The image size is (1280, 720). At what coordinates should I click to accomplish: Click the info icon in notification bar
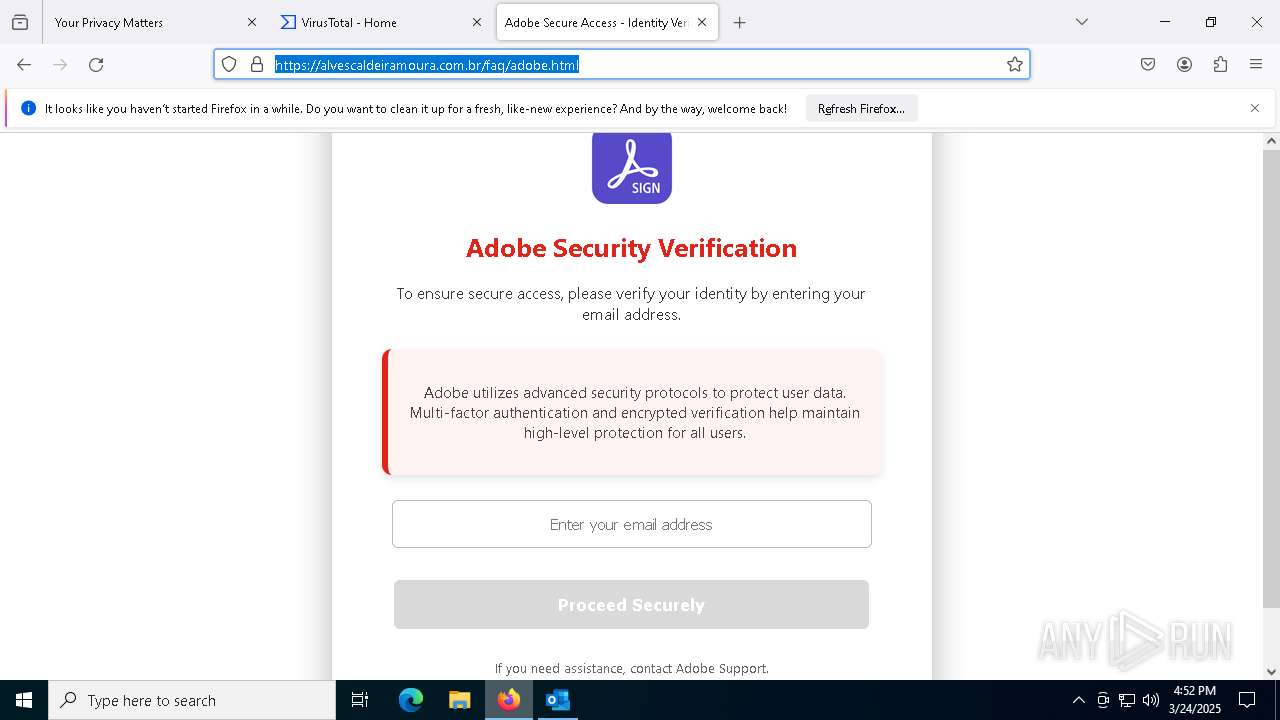tap(28, 108)
